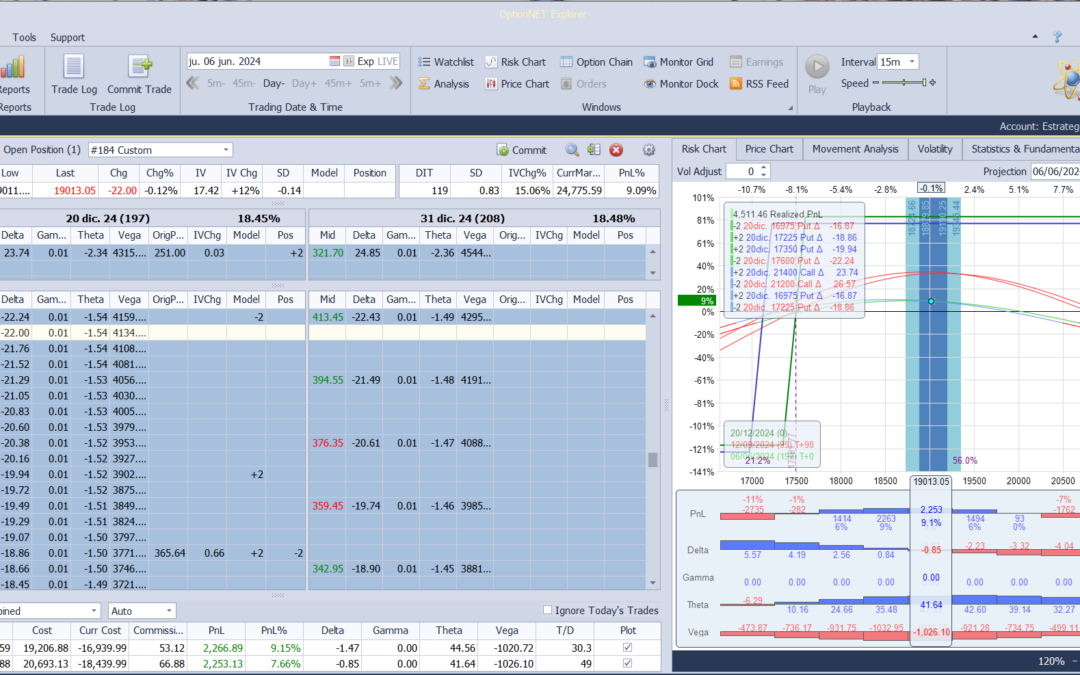This screenshot has height=675, width=1080.
Task: Open the Interval 15m dropdown
Action: (x=912, y=62)
